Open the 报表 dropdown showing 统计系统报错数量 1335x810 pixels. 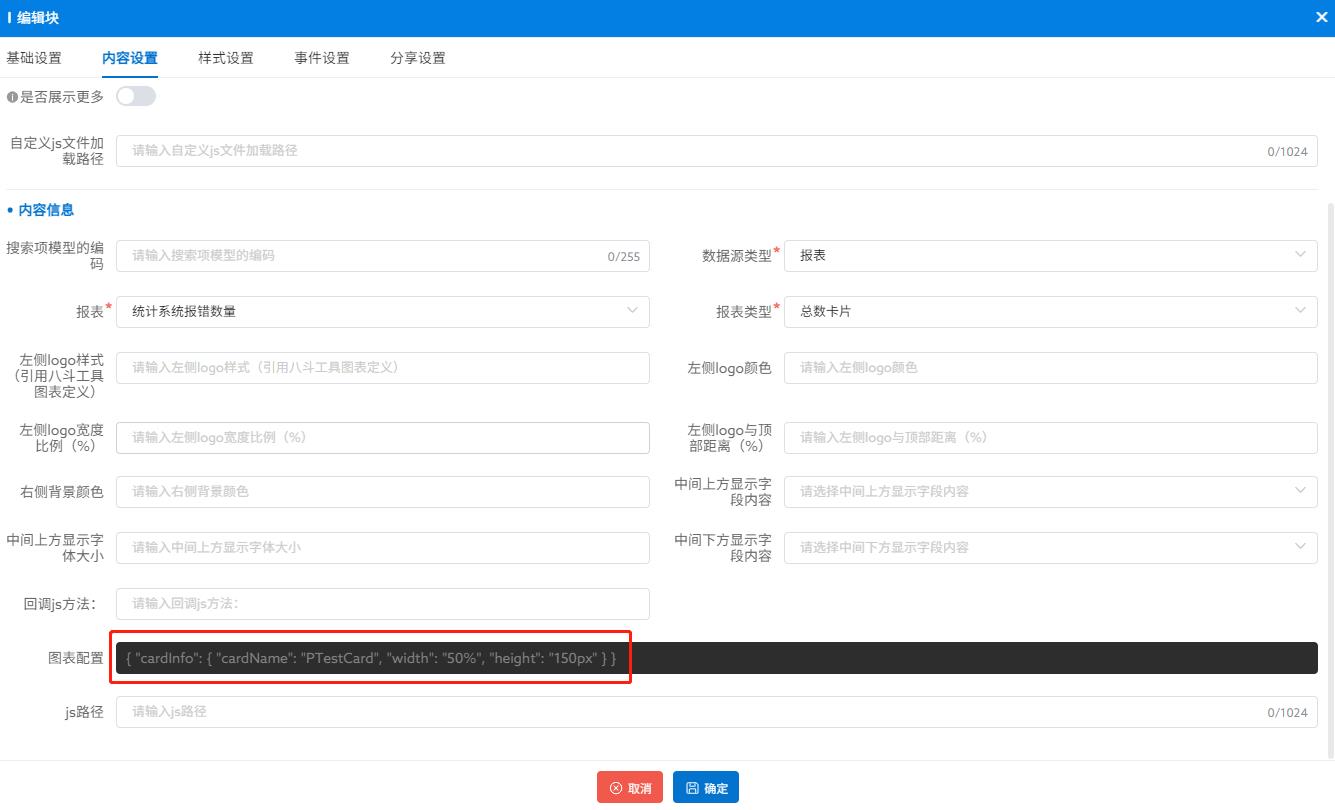tap(383, 311)
